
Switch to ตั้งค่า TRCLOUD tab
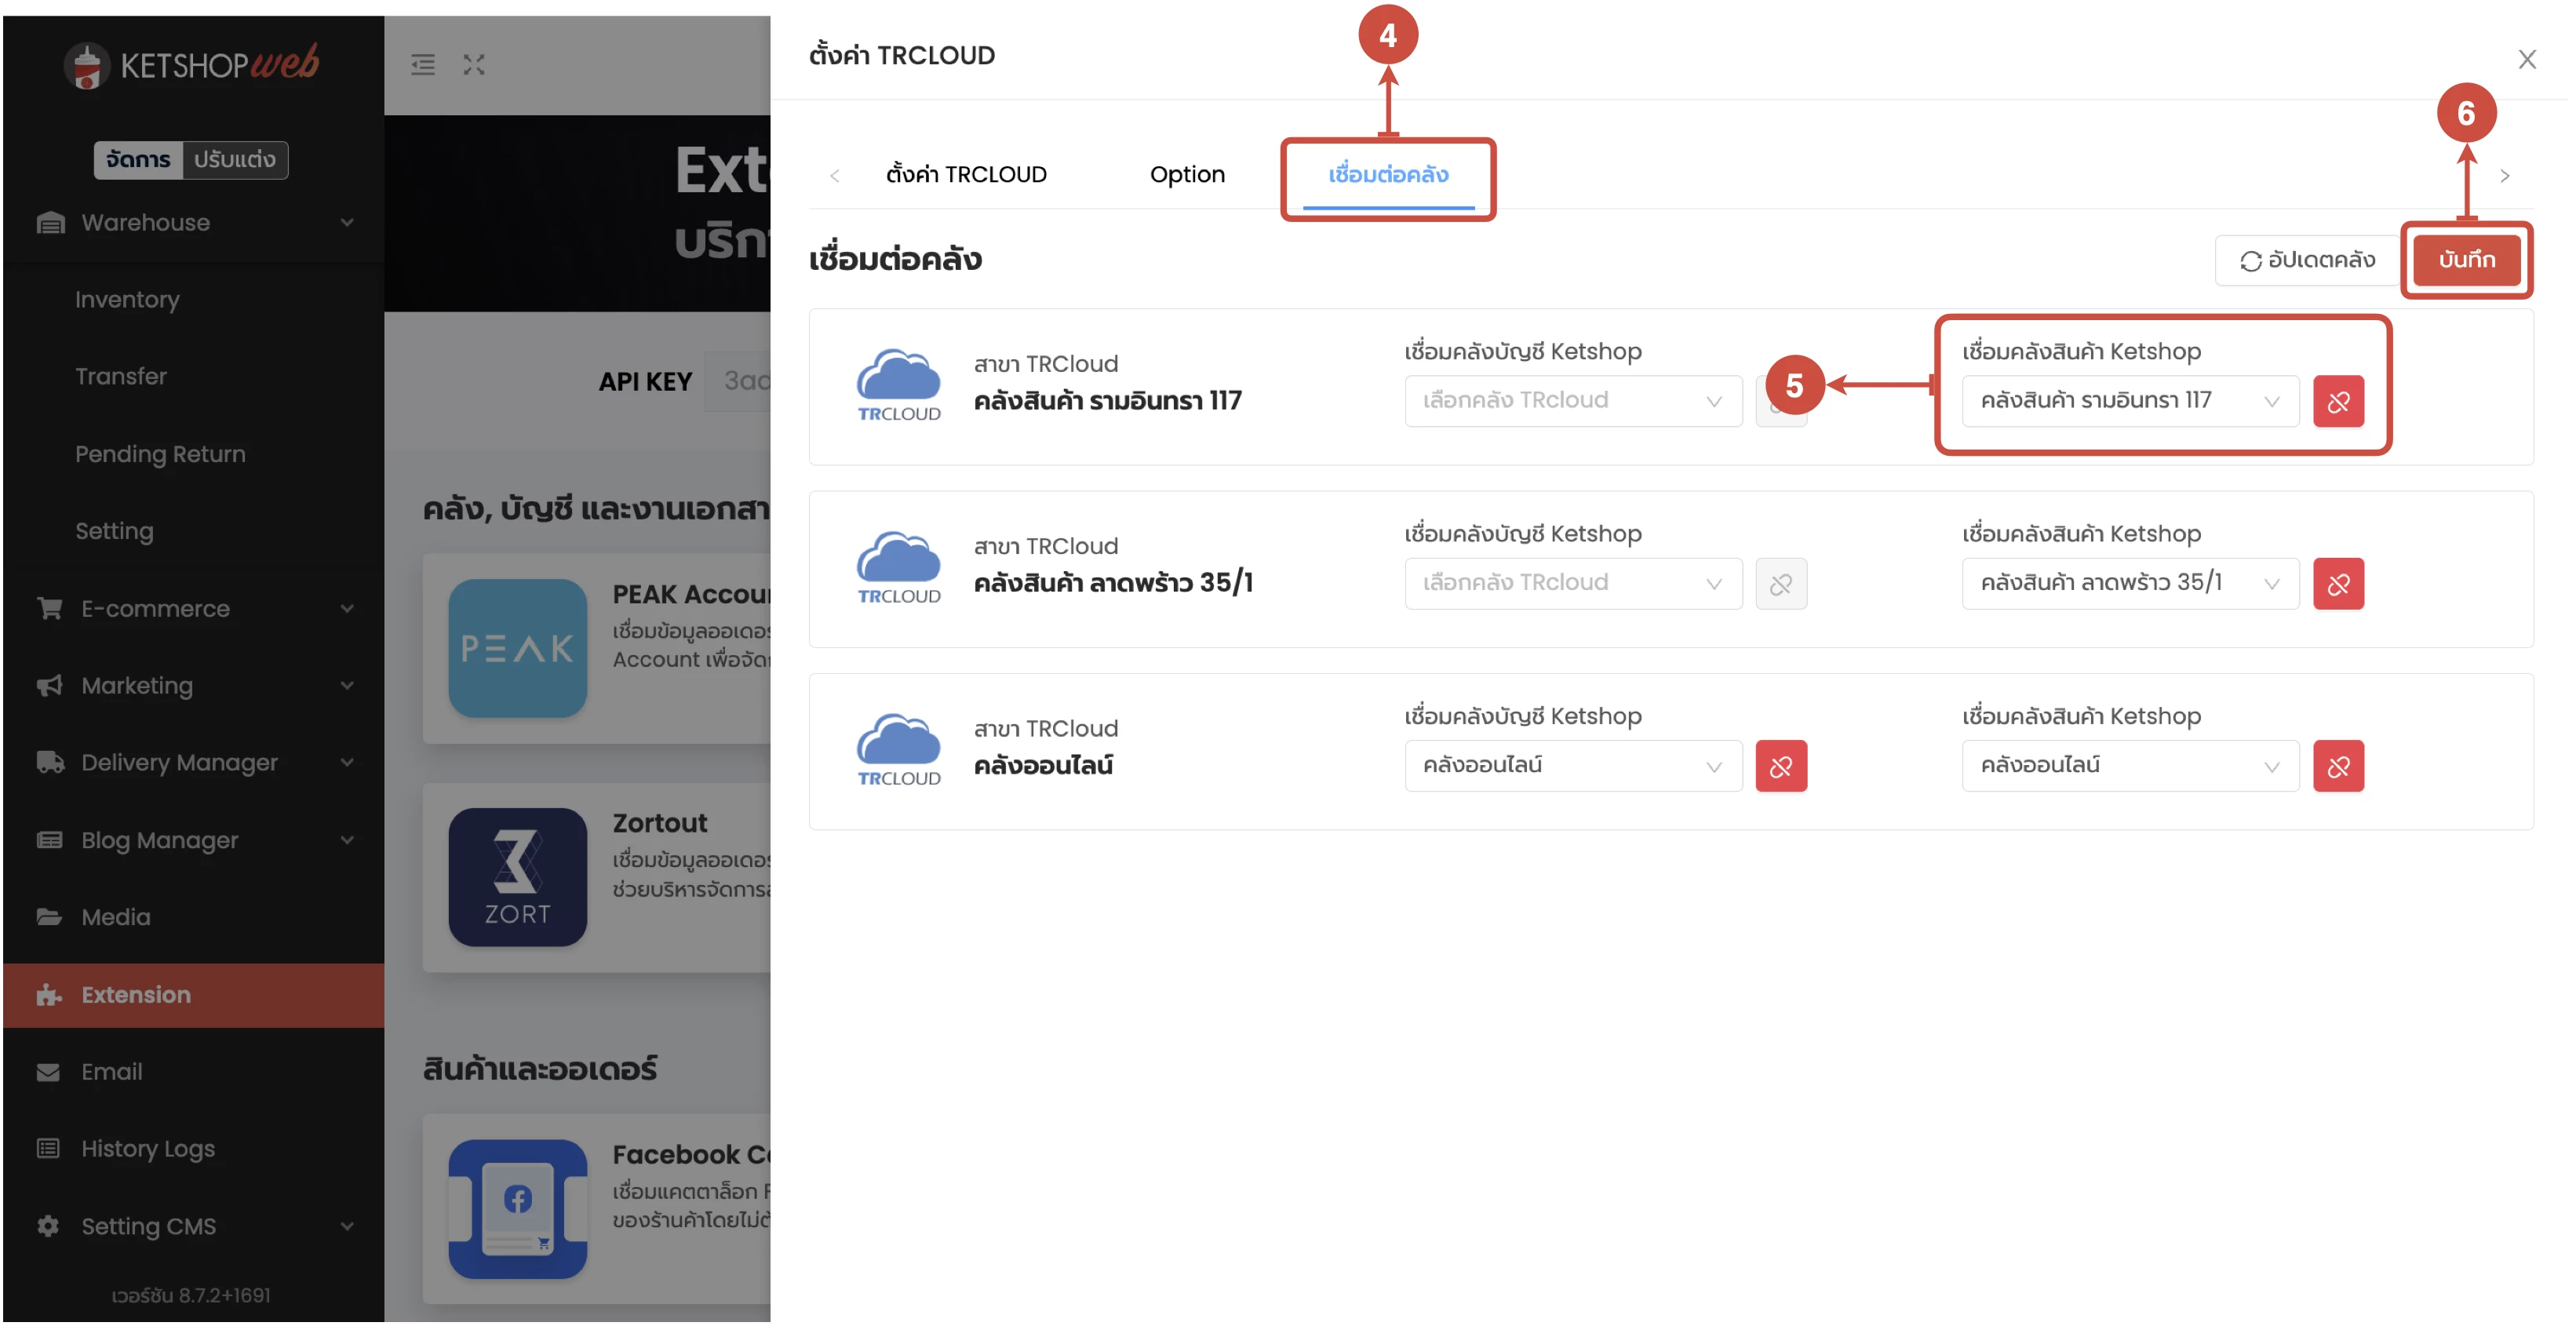(x=965, y=174)
